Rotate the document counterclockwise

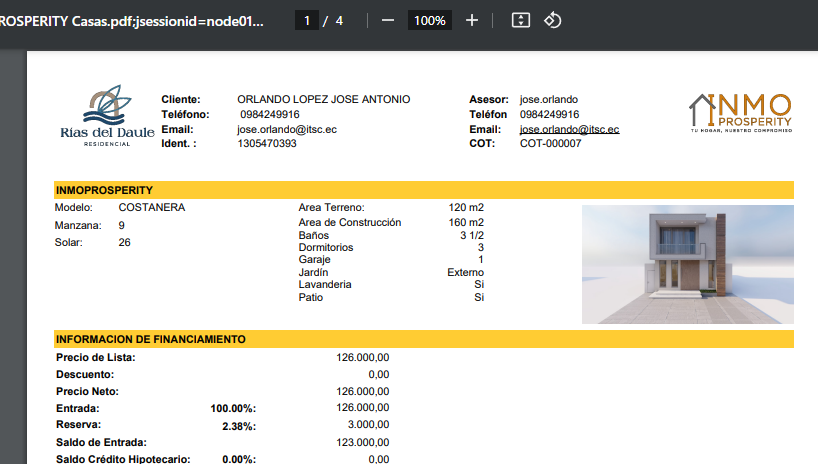tap(552, 20)
